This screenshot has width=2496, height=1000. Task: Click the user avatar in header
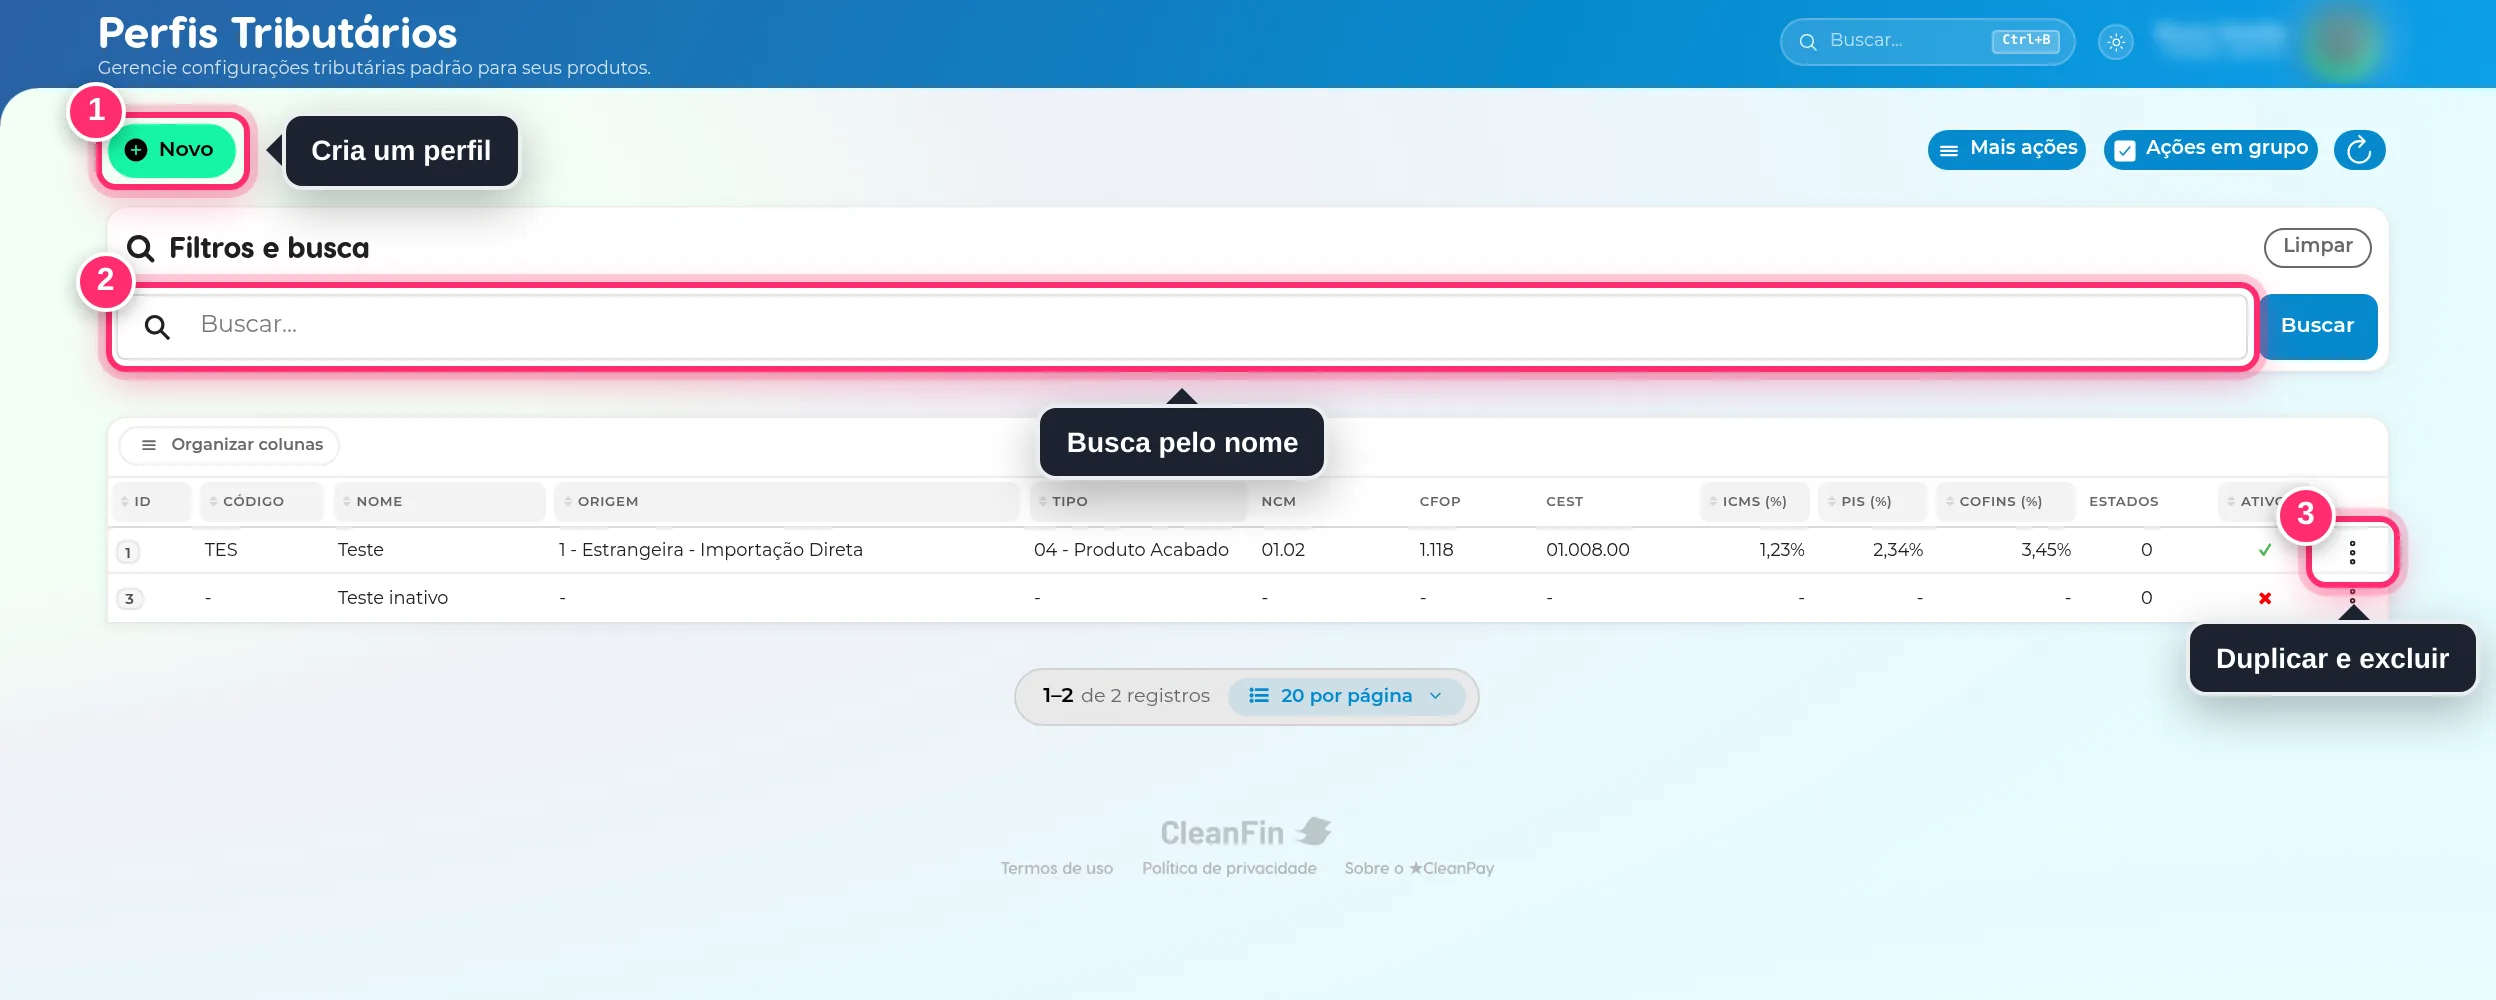pos(2341,42)
